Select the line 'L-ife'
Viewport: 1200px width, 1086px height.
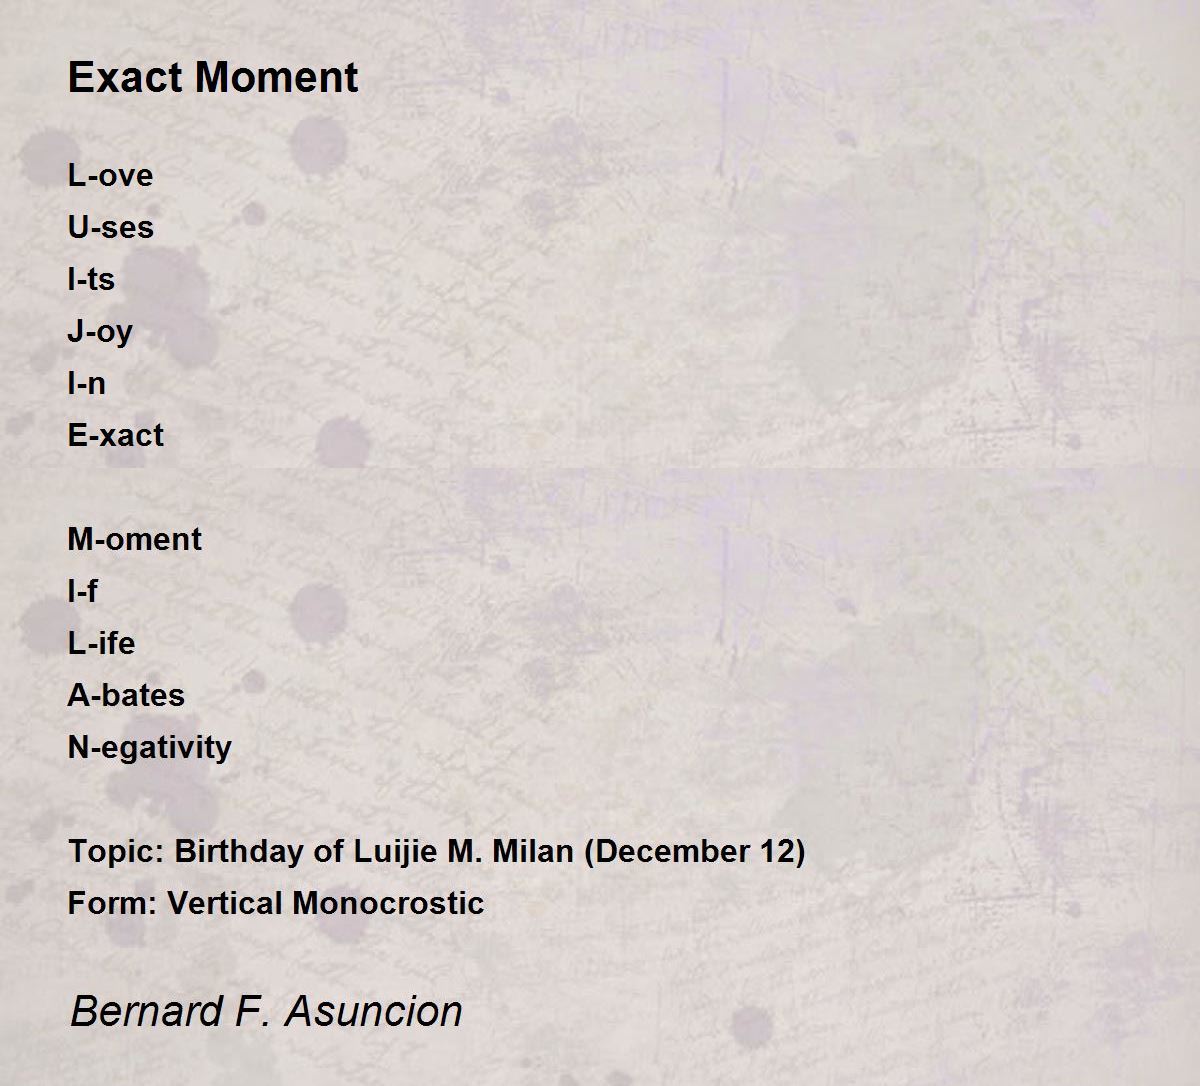tap(101, 643)
